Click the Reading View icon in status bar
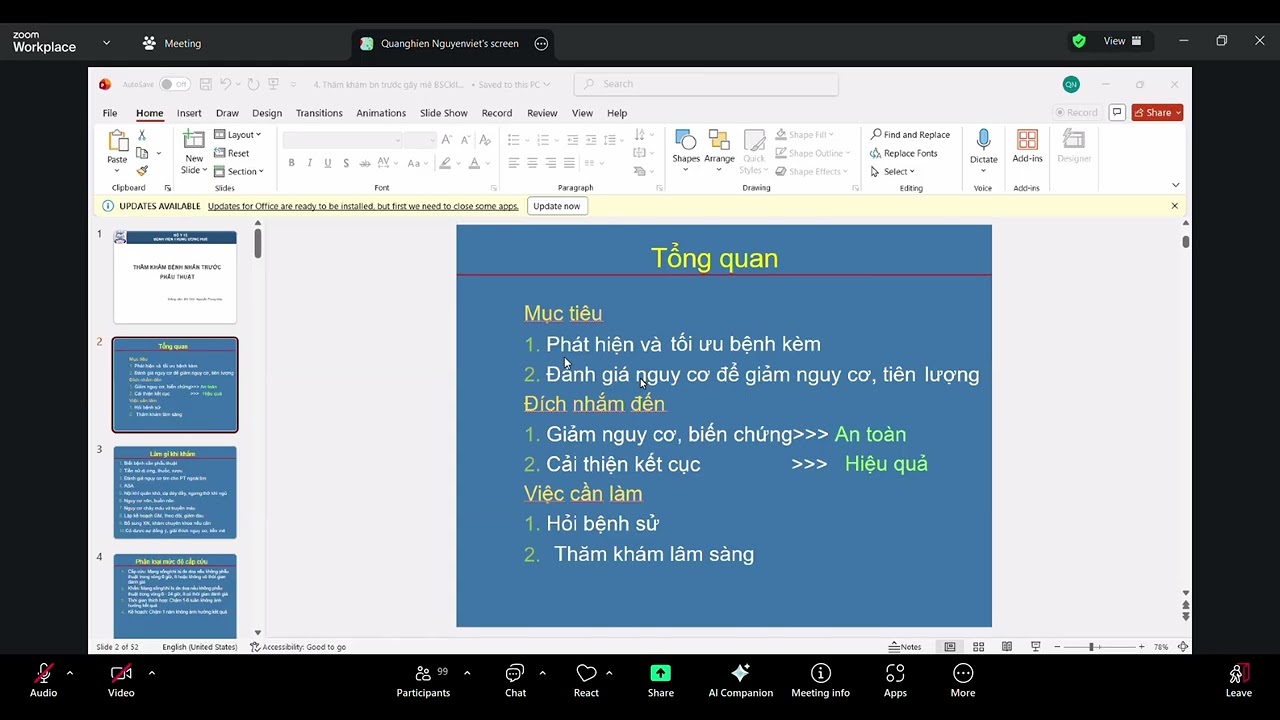Image resolution: width=1280 pixels, height=720 pixels. (x=1007, y=647)
